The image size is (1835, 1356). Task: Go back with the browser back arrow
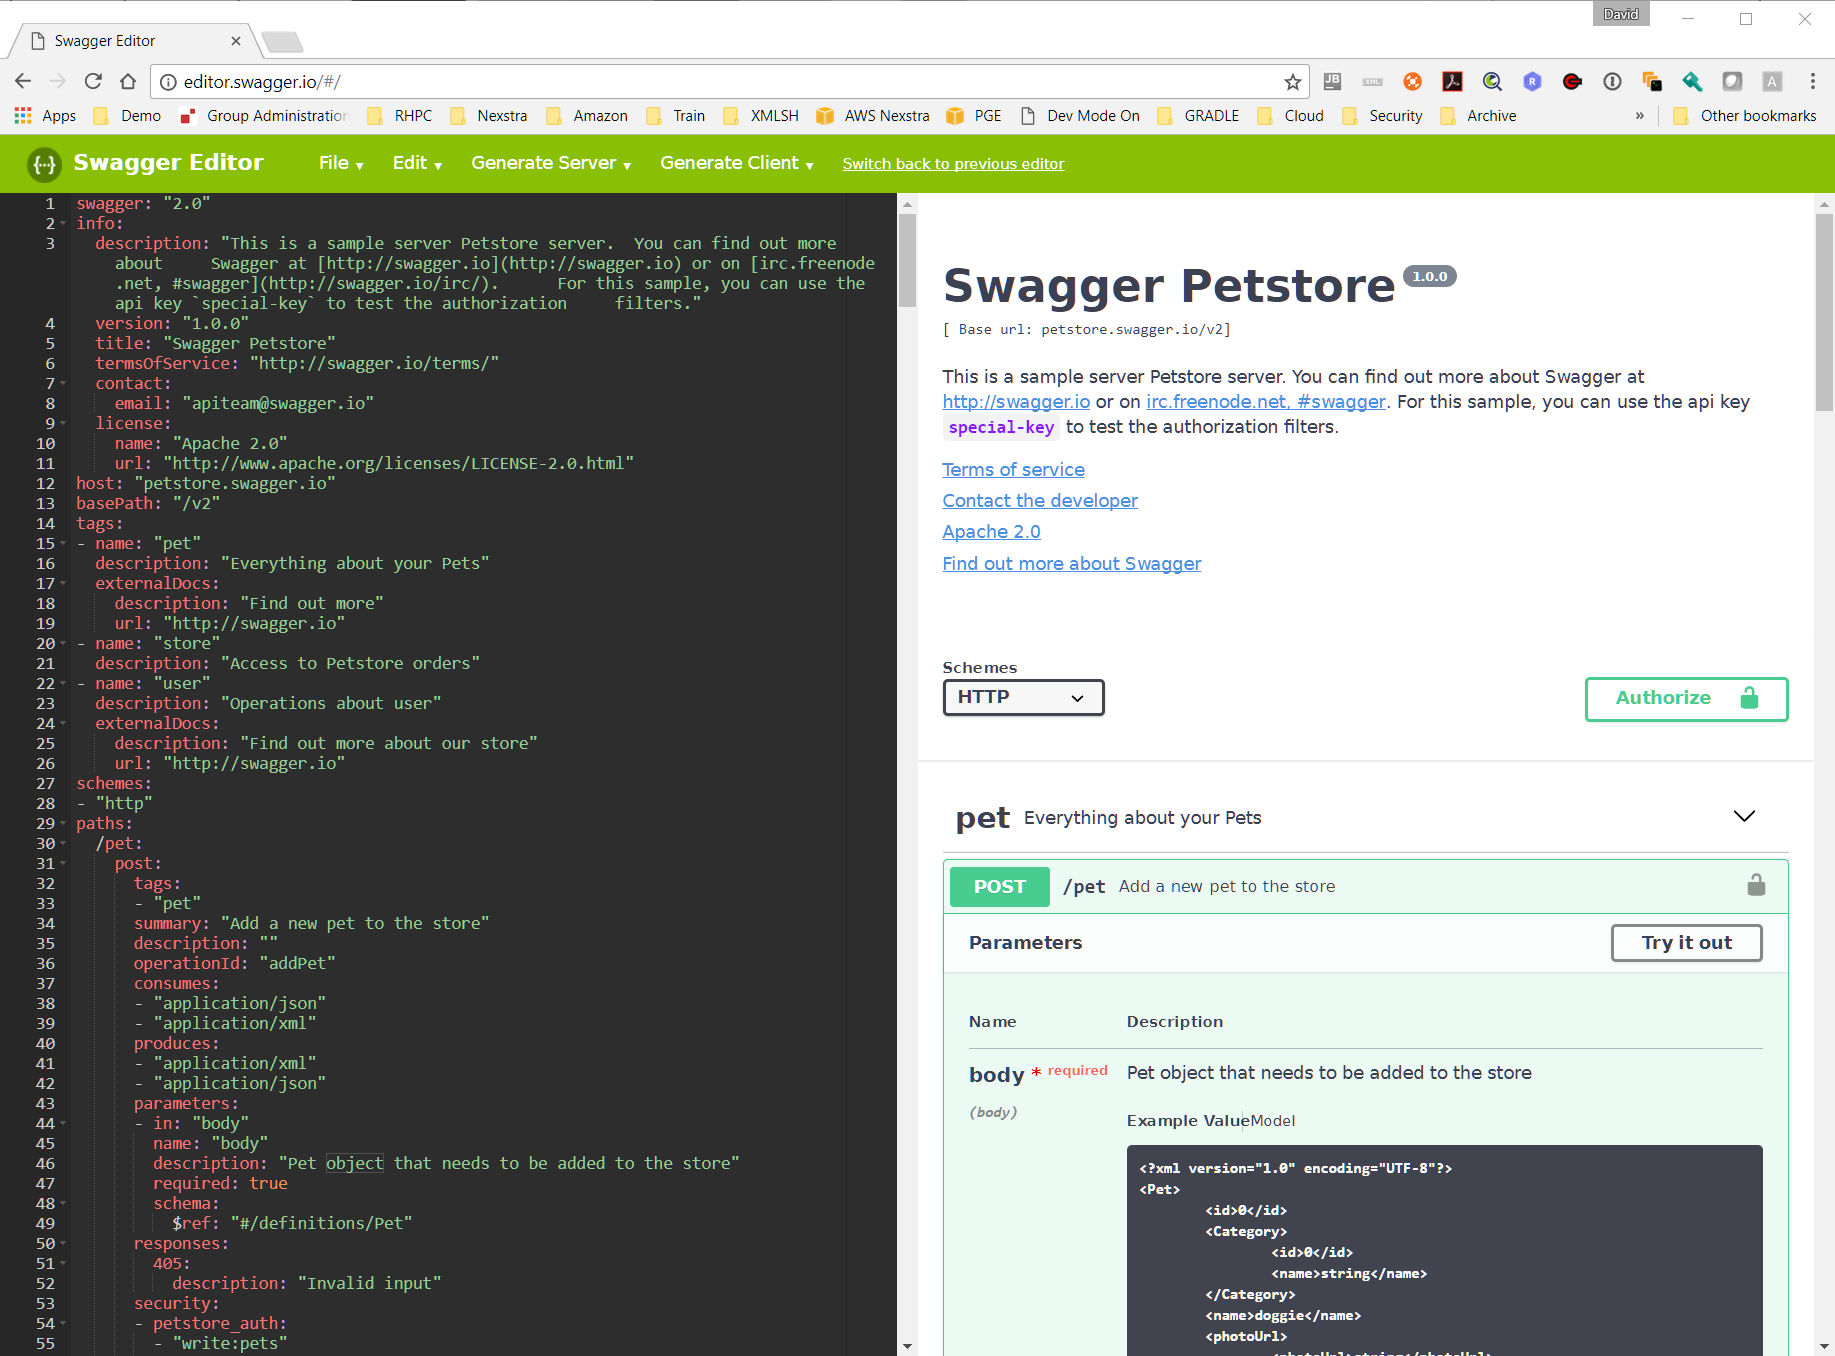click(x=23, y=81)
